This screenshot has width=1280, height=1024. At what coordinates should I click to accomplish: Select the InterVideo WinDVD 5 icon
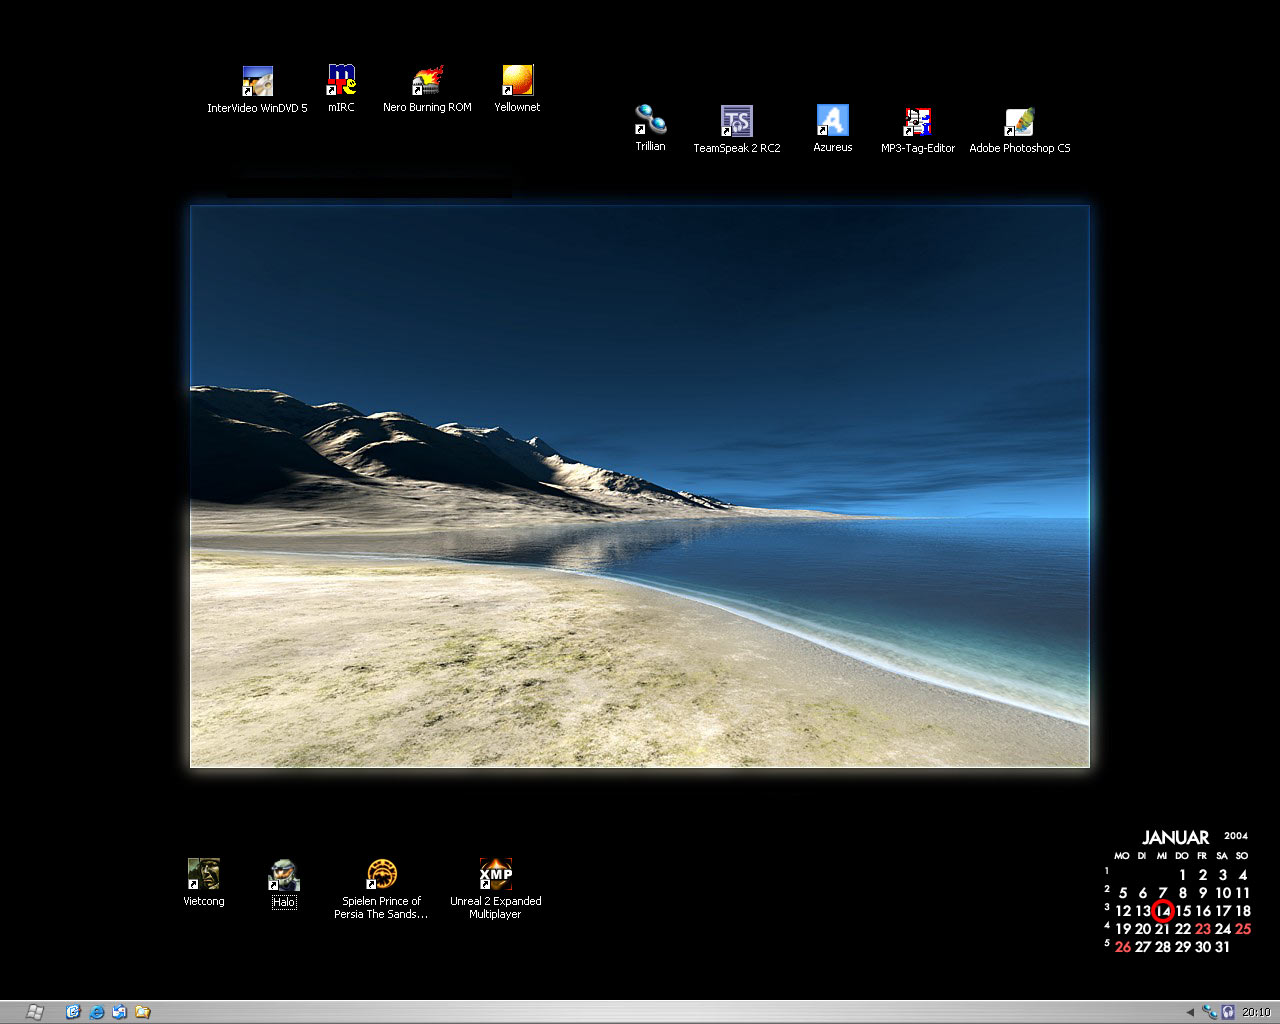pos(257,81)
